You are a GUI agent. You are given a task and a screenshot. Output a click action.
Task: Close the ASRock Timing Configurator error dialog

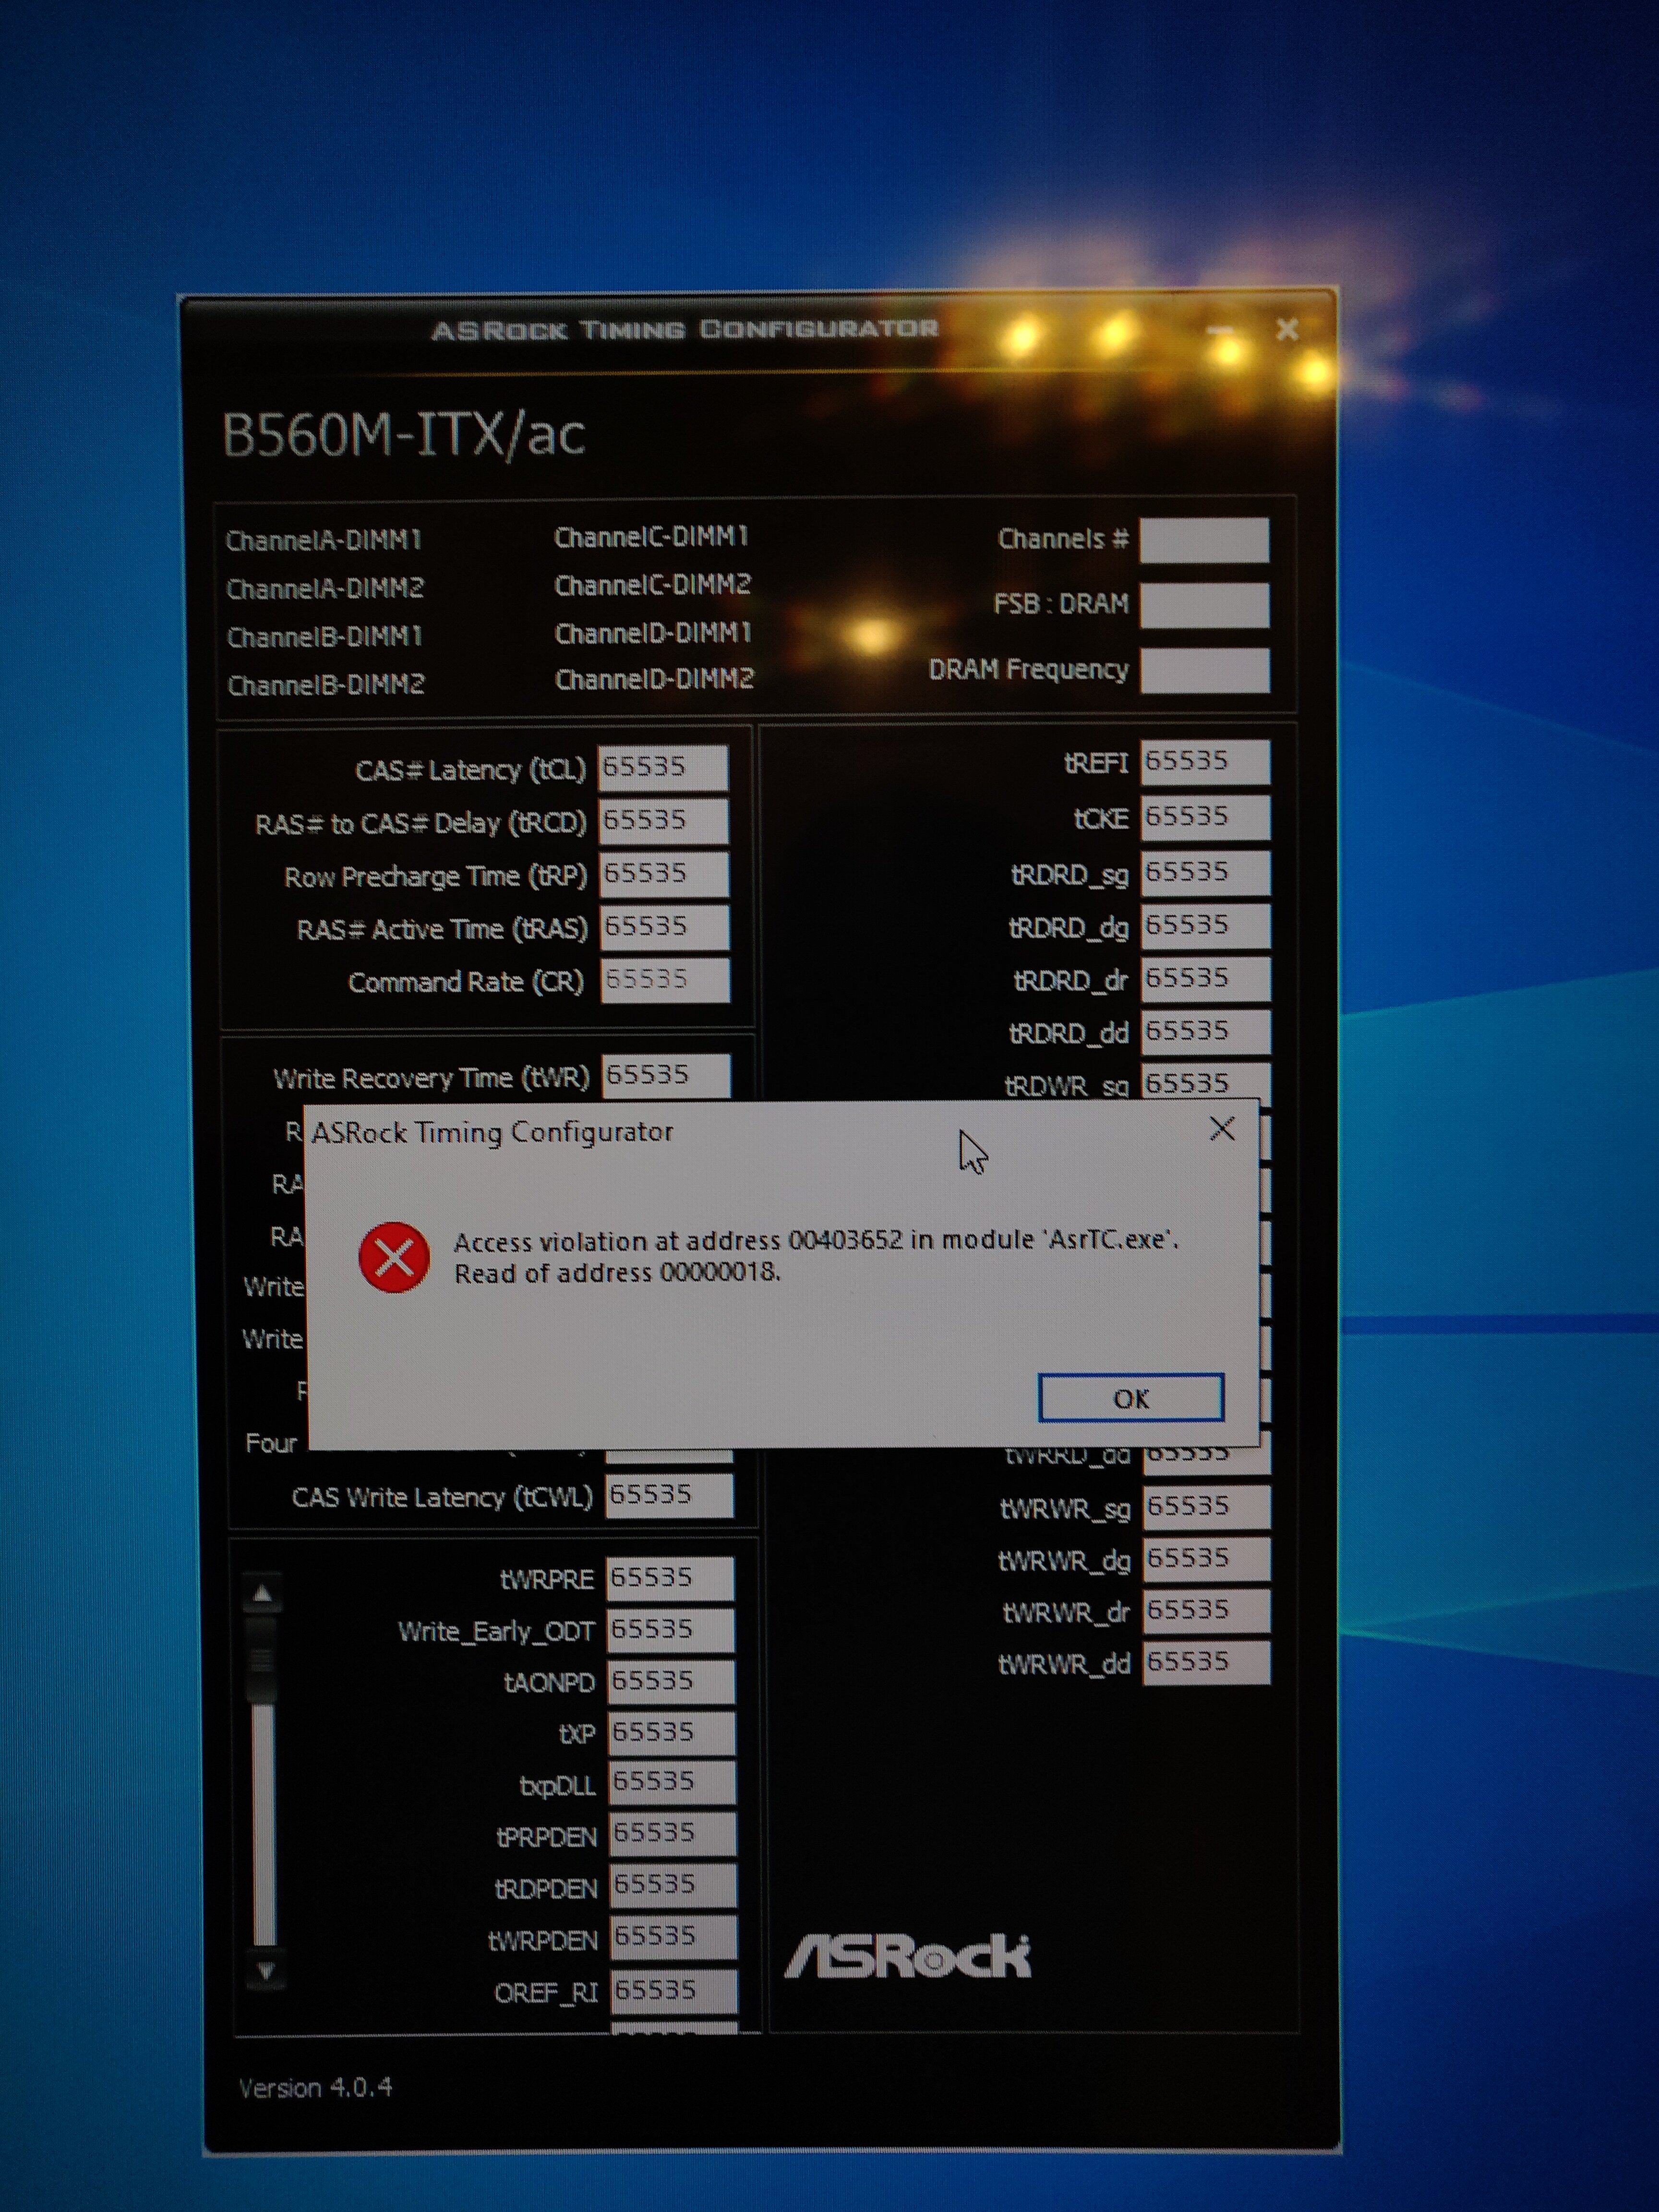pyautogui.click(x=1221, y=1129)
